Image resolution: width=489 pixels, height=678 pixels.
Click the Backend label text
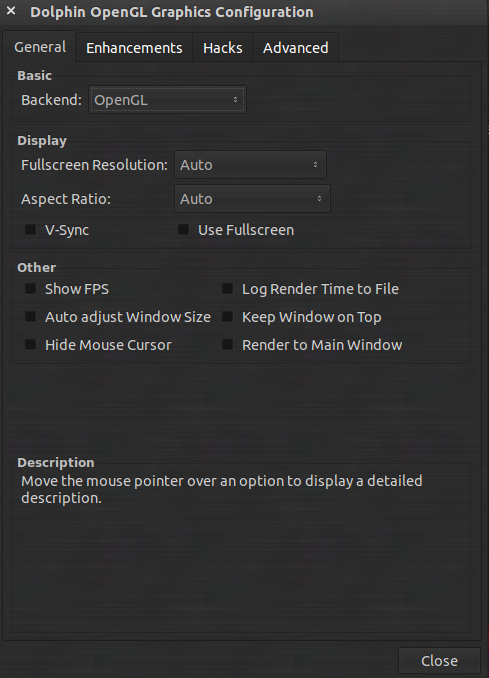pyautogui.click(x=51, y=100)
